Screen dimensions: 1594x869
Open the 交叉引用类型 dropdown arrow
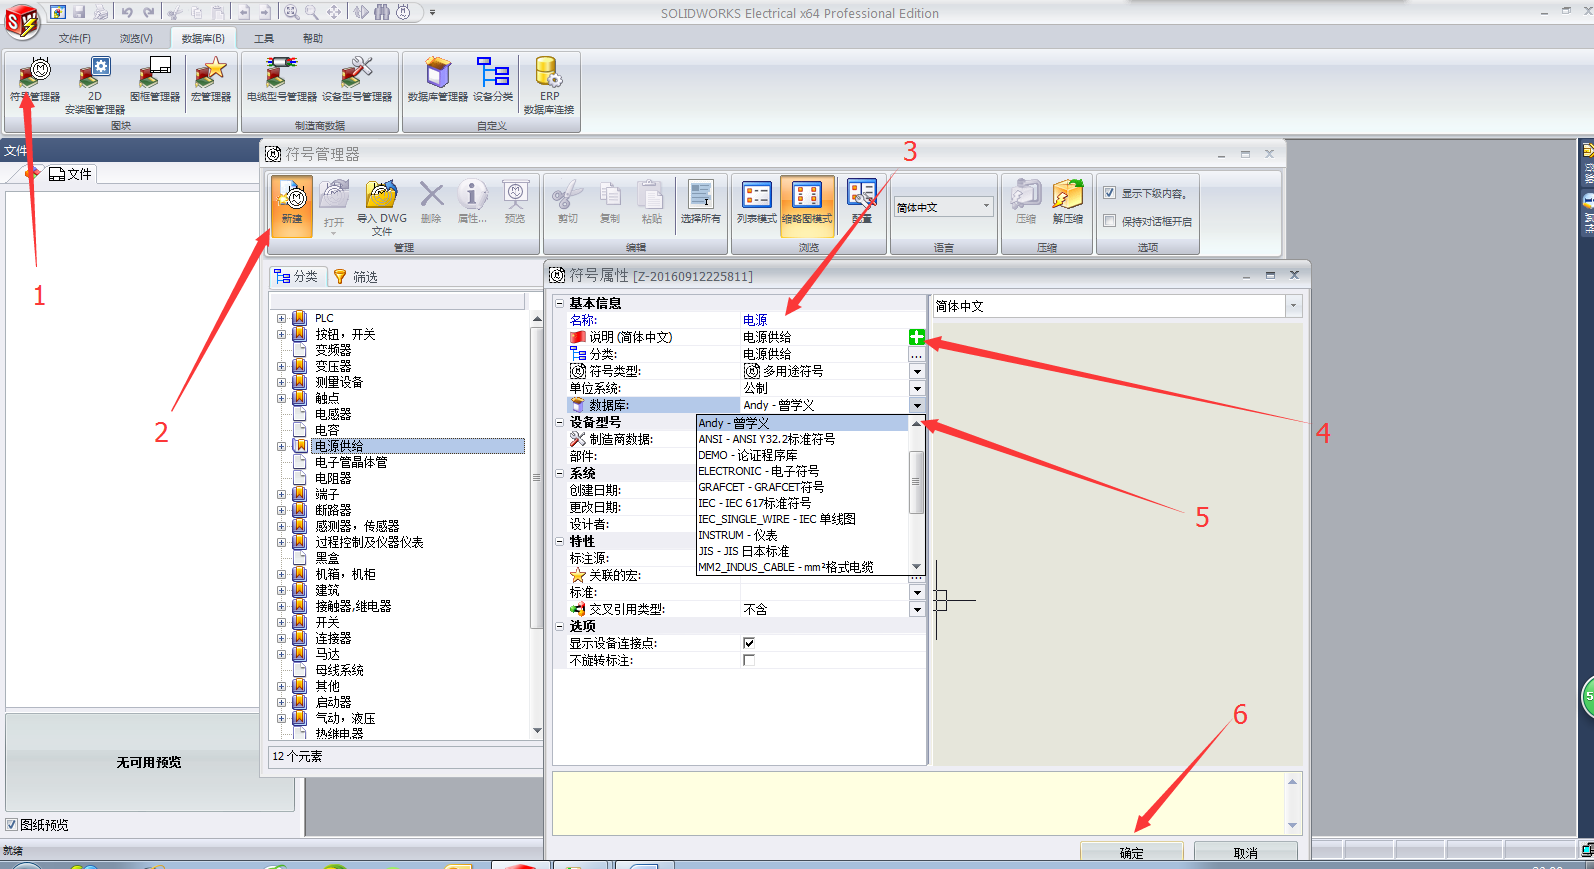tap(917, 609)
